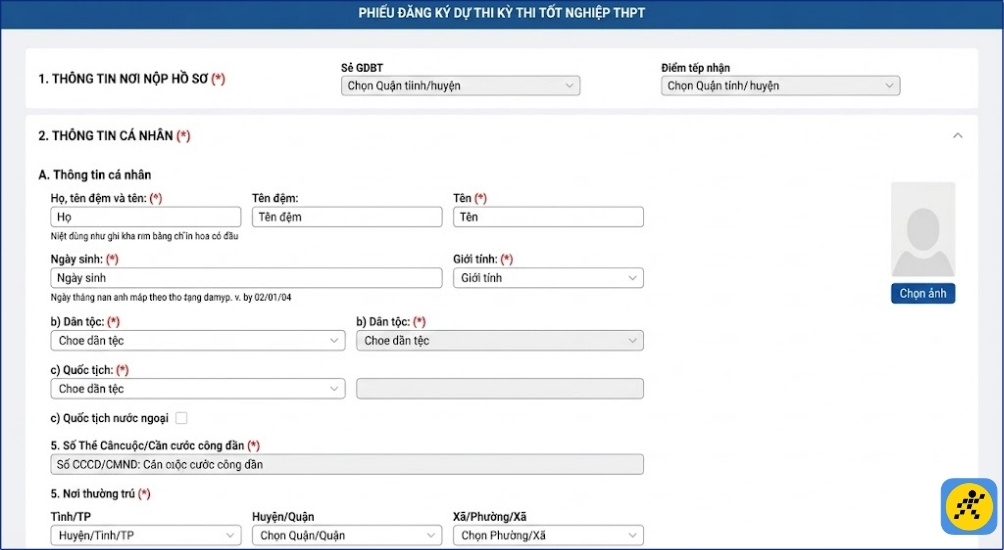Expand the Giới tính dropdown
This screenshot has height=550, width=1004.
548,278
